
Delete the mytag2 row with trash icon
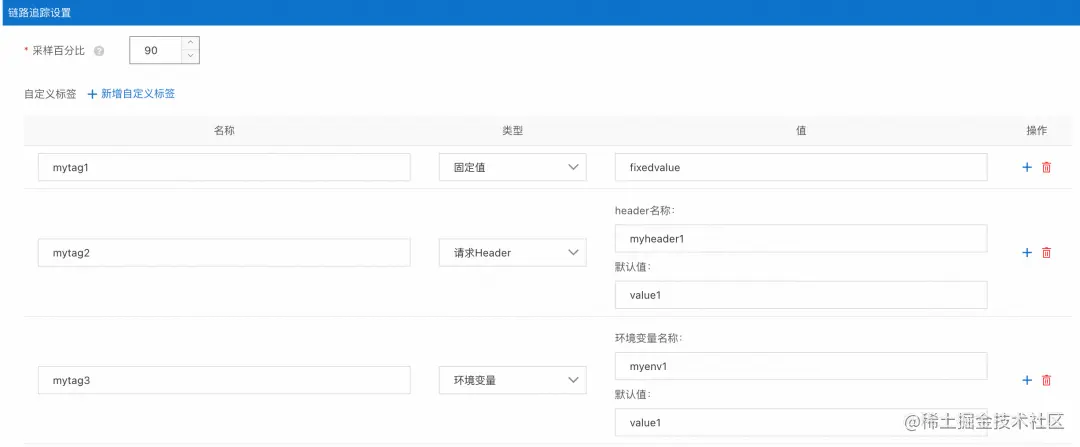pyautogui.click(x=1046, y=253)
